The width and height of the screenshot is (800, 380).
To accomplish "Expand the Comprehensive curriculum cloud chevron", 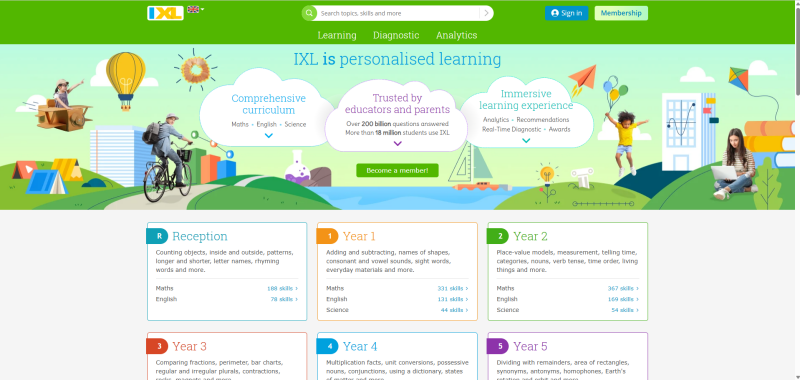I will click(269, 136).
